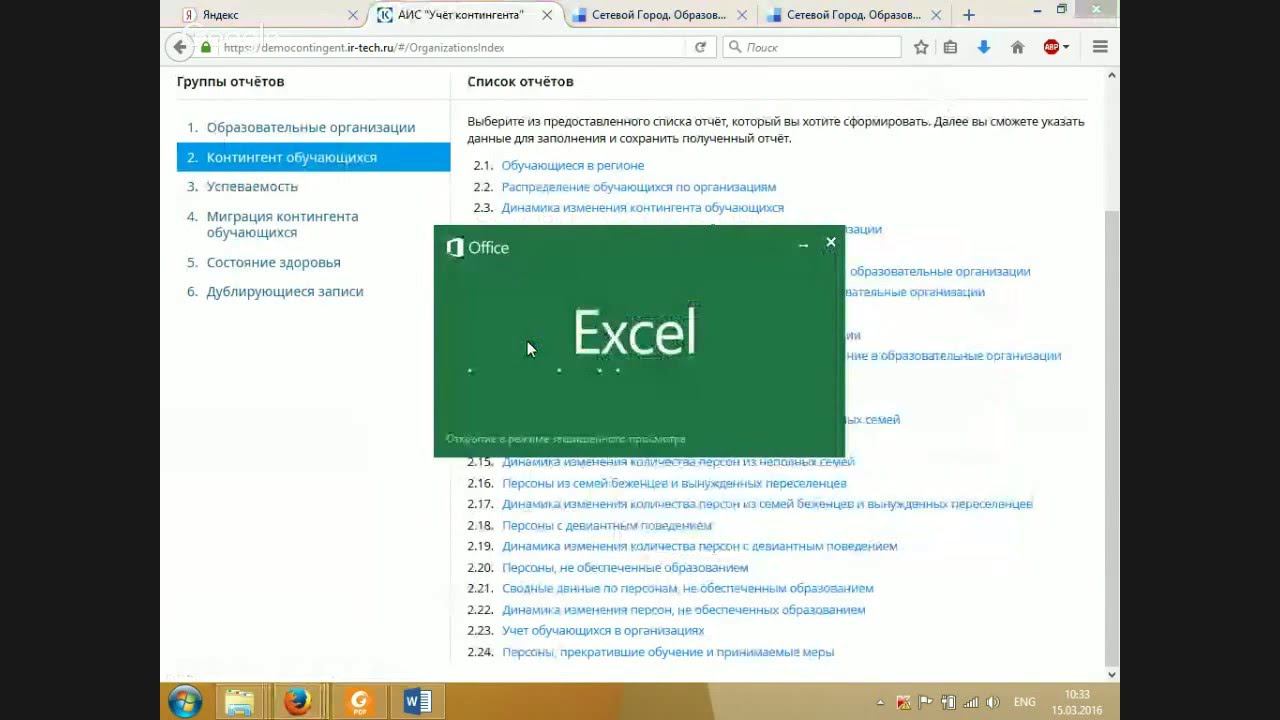Close the АИС "Учёт контингента" tab
This screenshot has height=720, width=1280.
pos(547,15)
